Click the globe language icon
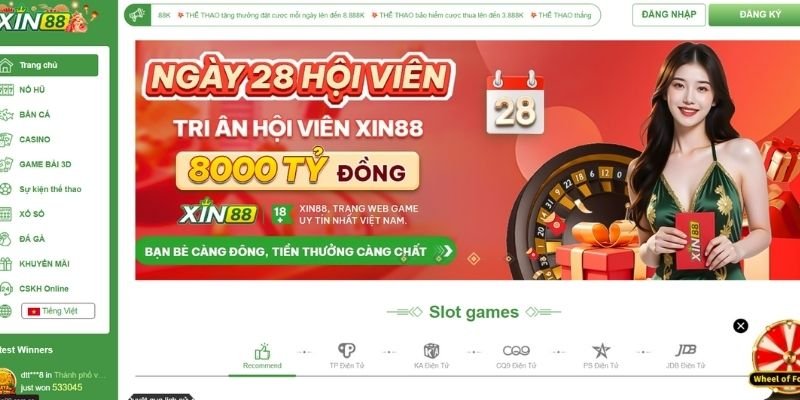This screenshot has width=800, height=400. pos(5,311)
